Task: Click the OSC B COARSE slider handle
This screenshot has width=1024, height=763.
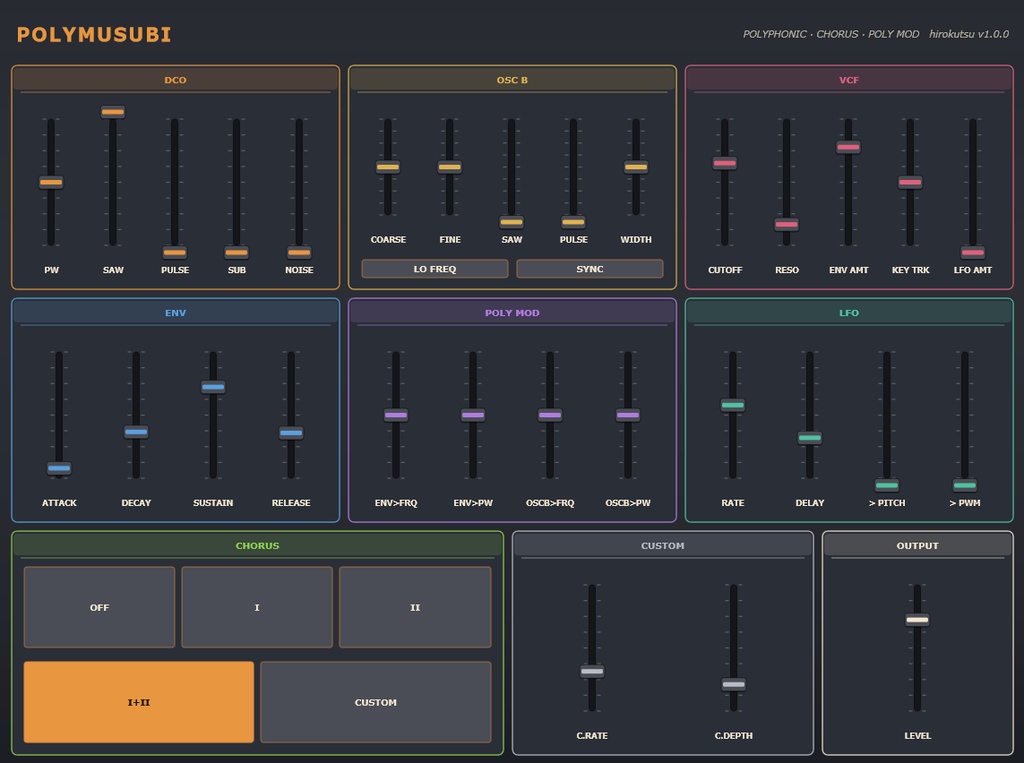Action: pos(388,167)
